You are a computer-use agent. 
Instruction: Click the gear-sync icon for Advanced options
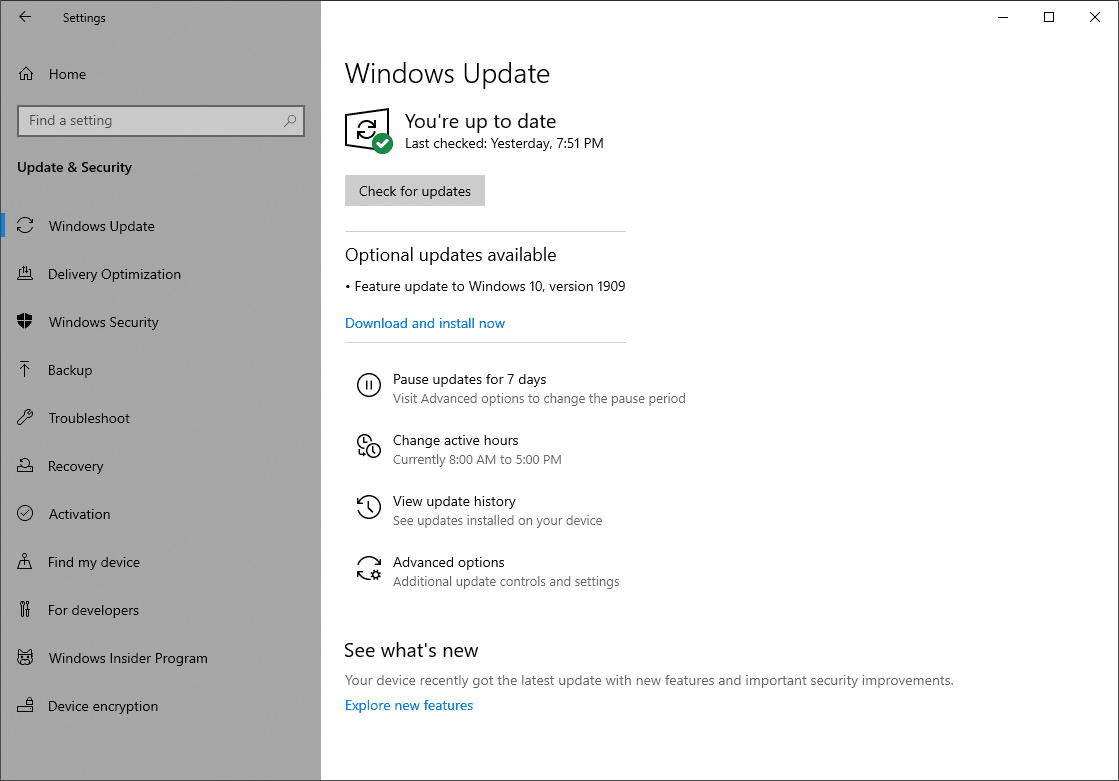(x=369, y=568)
